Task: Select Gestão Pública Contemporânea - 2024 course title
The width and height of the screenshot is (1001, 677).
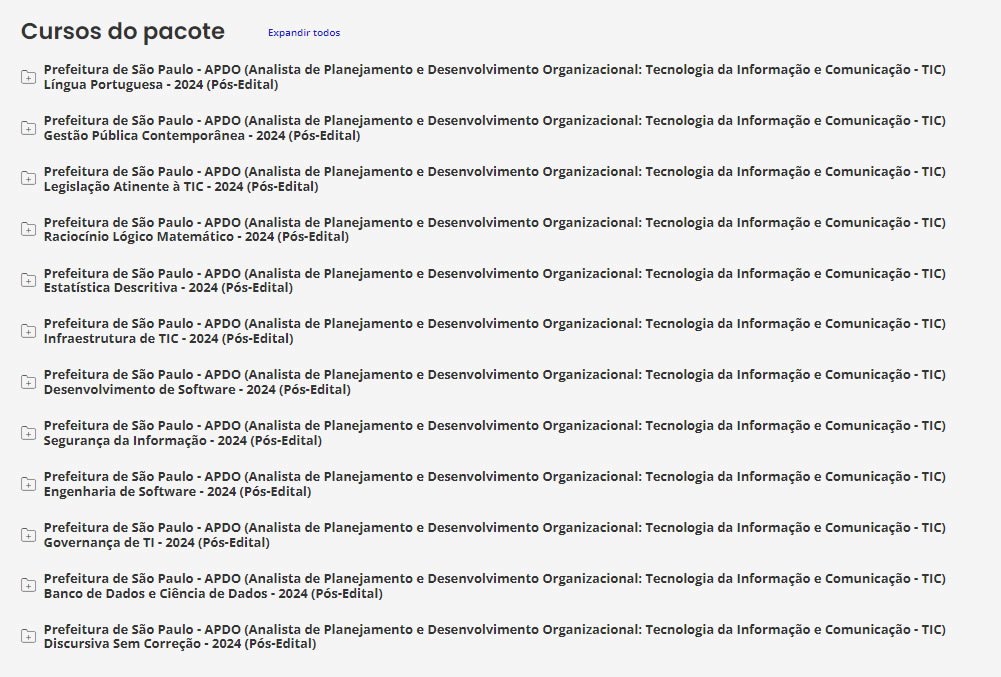Action: [202, 136]
